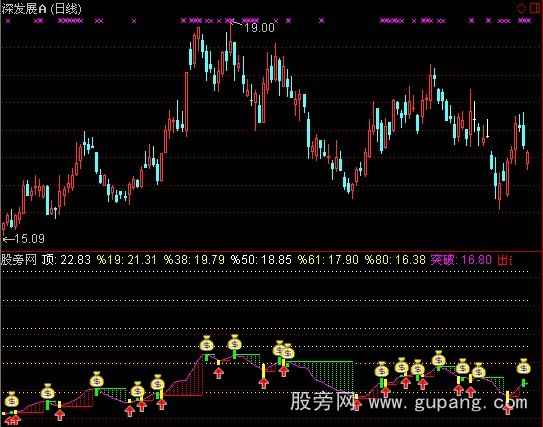The height and width of the screenshot is (427, 543).
Task: Click the rectangular window icon beside the circular icon
Action: pyautogui.click(x=535, y=8)
